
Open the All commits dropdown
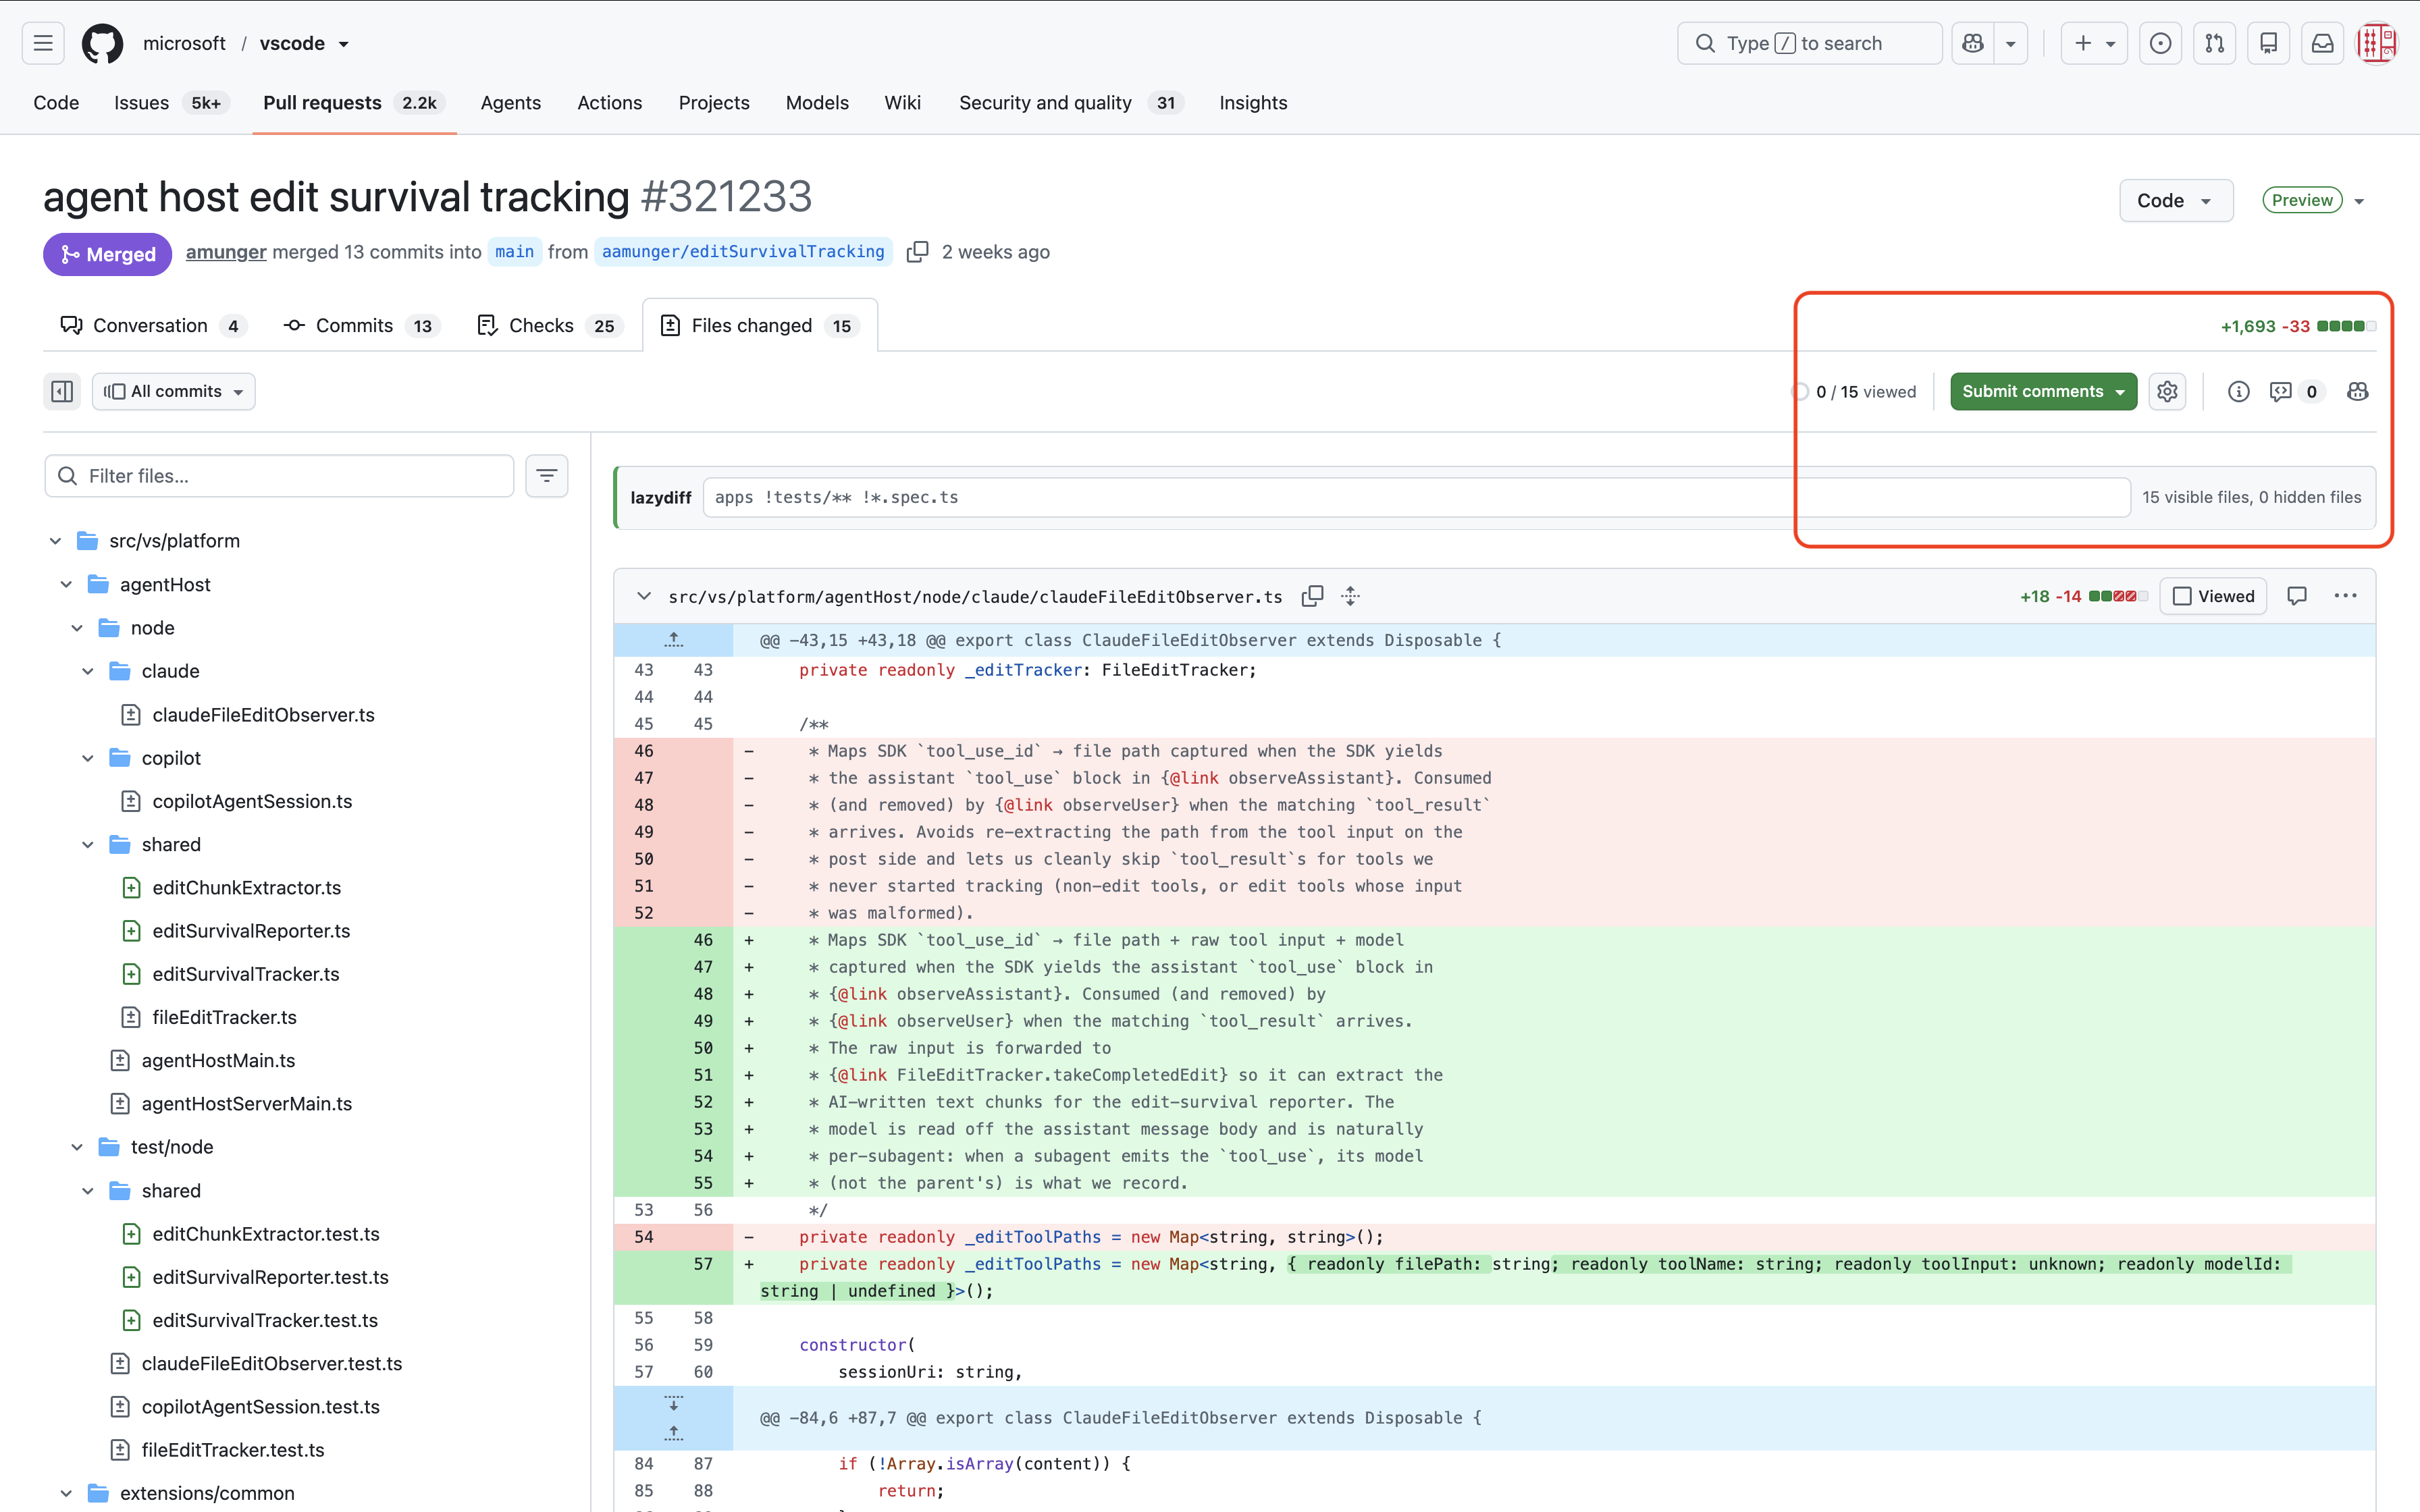tap(174, 391)
